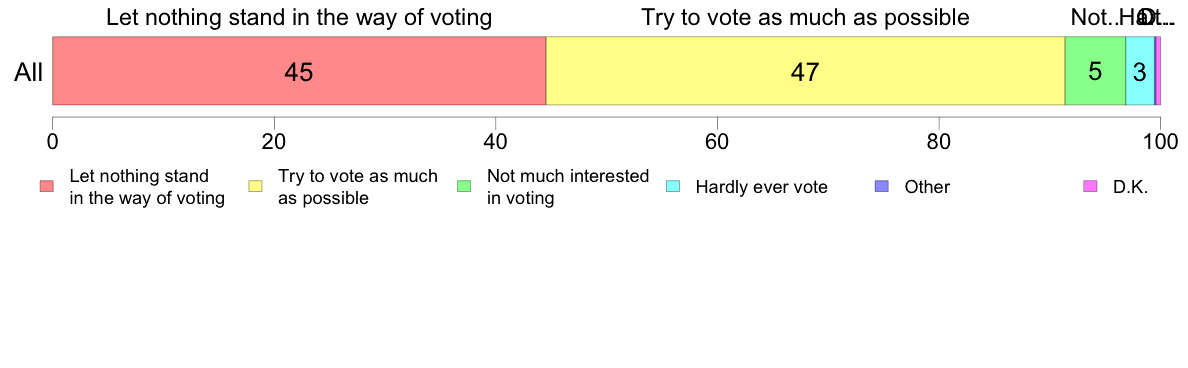The width and height of the screenshot is (1188, 368).
Task: Click the 'Try to vote as much as possible' heading
Action: coord(805,17)
